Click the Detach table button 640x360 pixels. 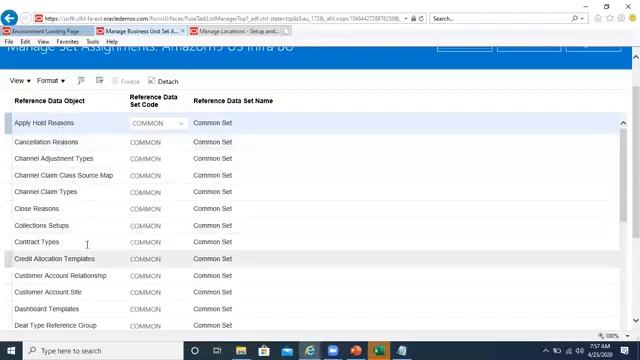pos(163,81)
